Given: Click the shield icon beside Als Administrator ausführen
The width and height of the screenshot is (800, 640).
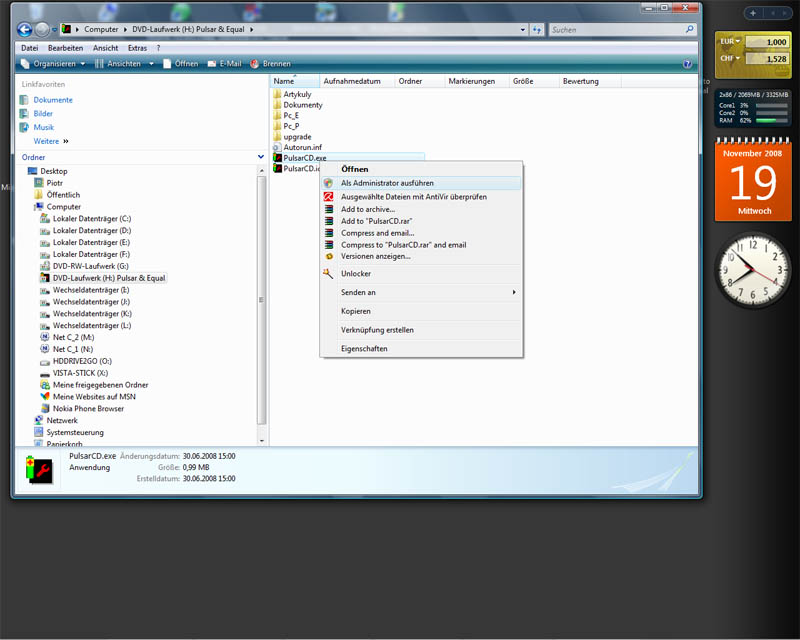Looking at the screenshot, I should tap(329, 183).
